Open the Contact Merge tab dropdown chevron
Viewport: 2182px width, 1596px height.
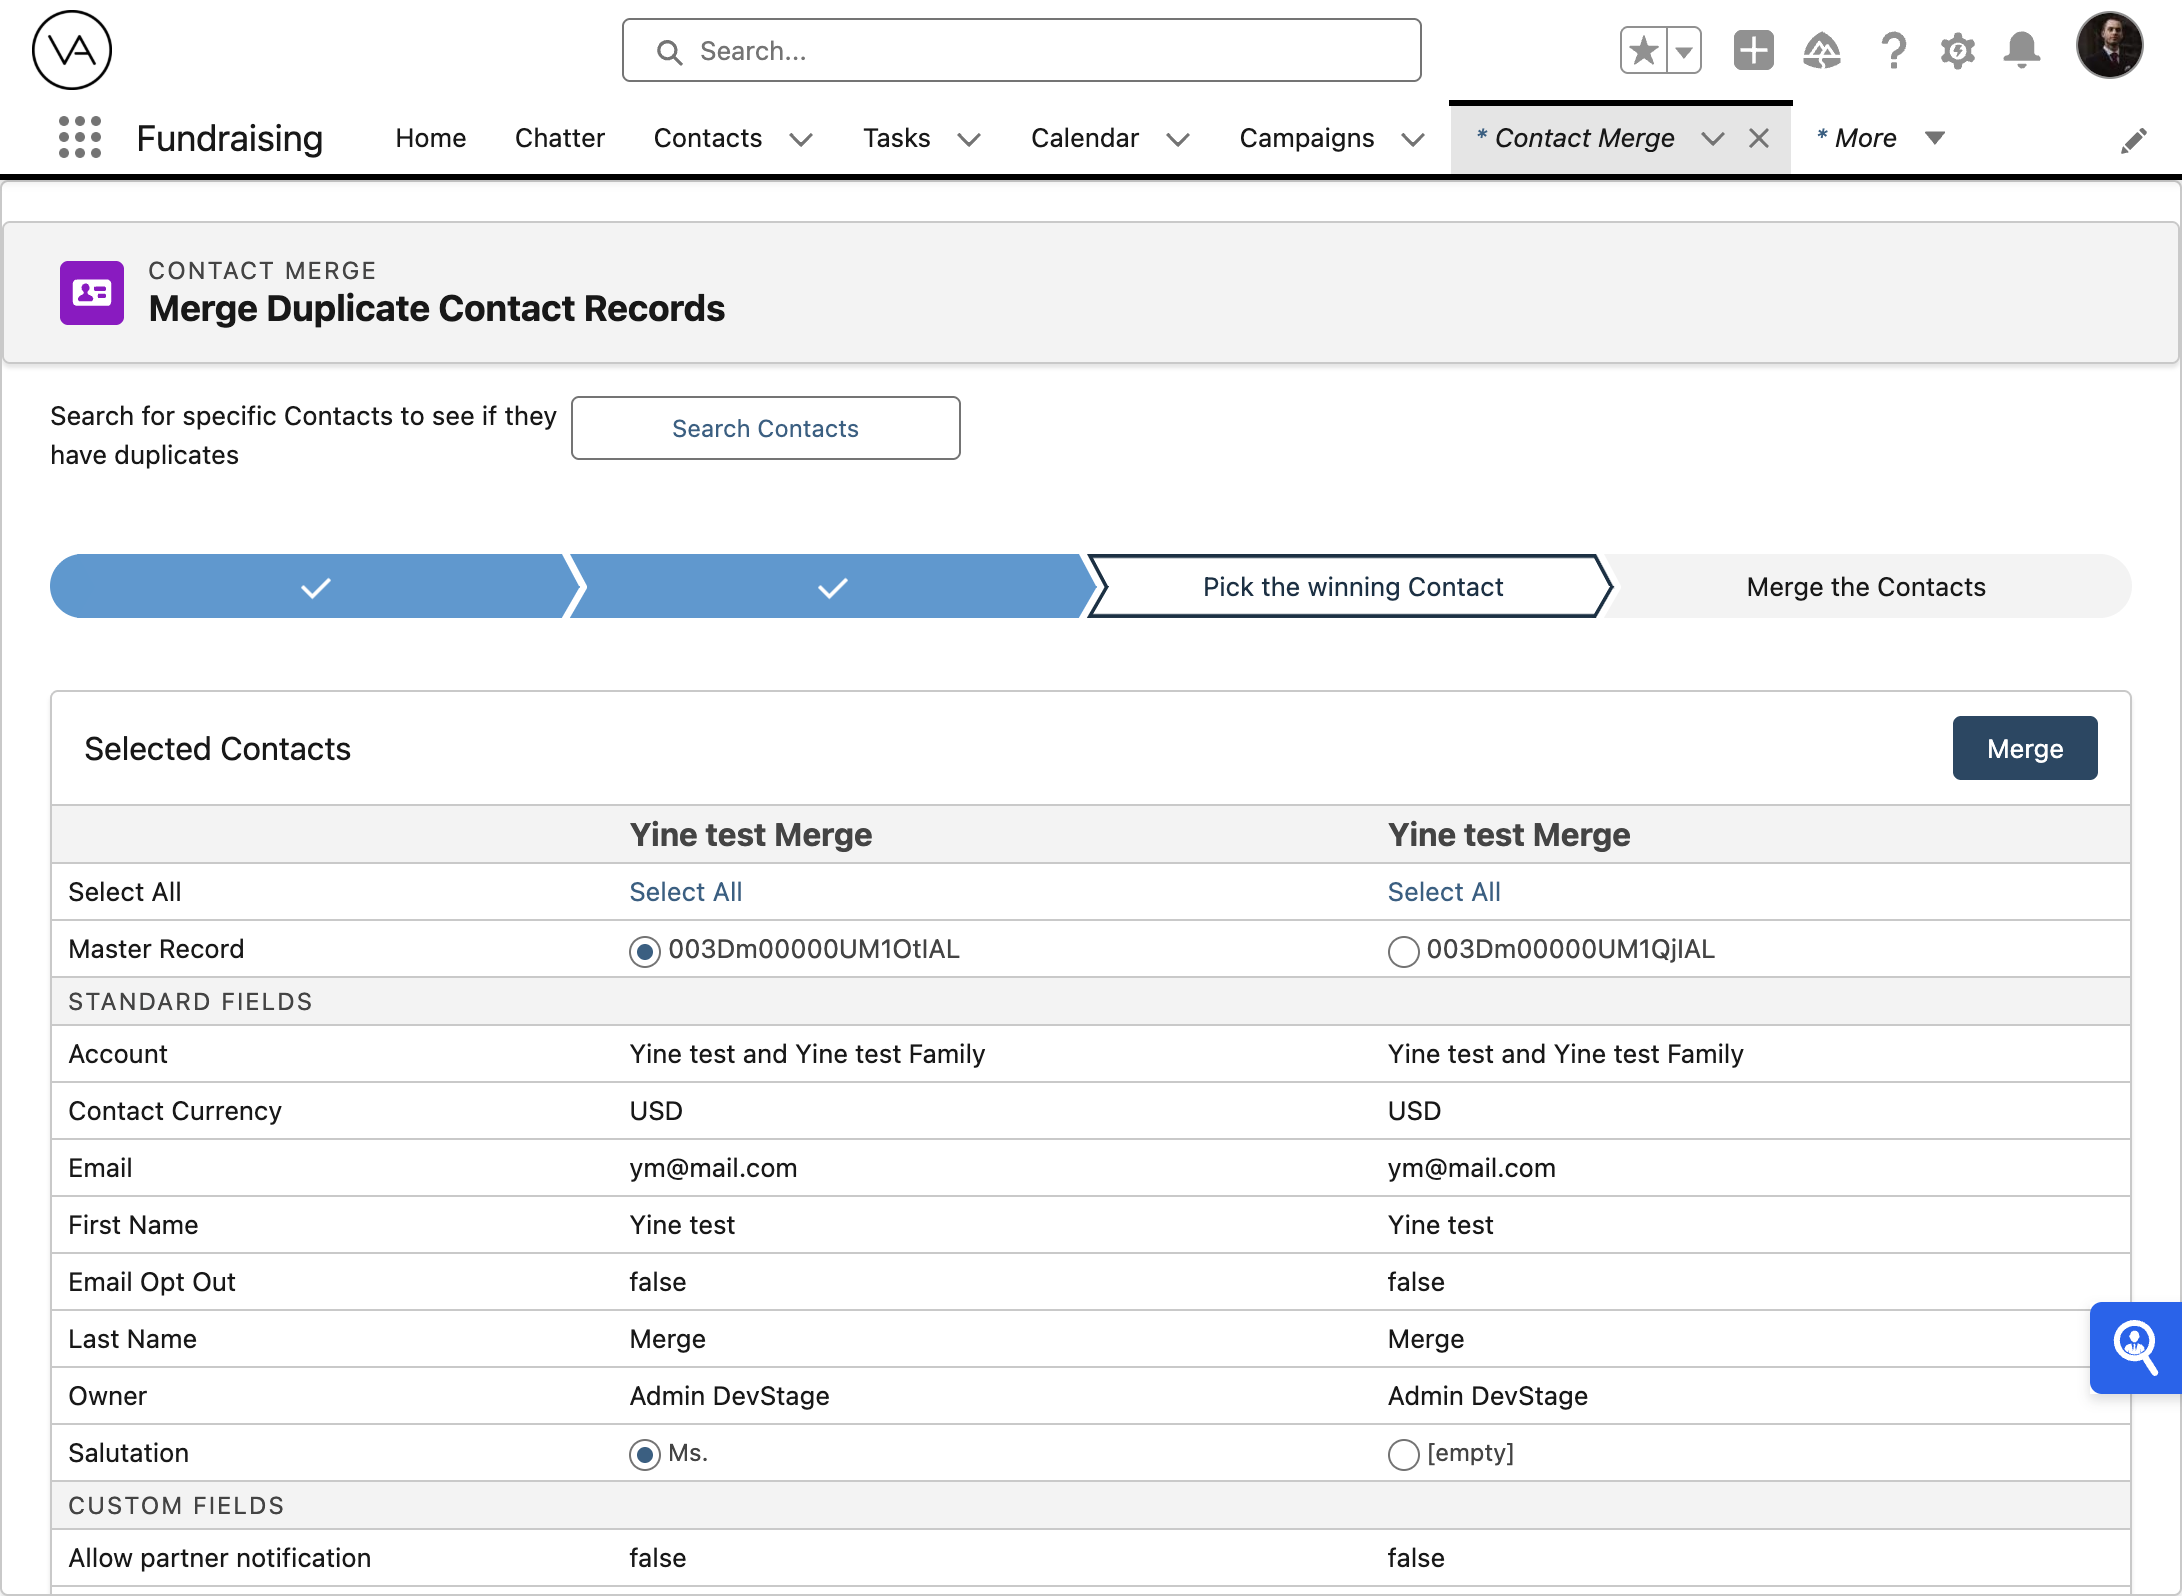1713,139
